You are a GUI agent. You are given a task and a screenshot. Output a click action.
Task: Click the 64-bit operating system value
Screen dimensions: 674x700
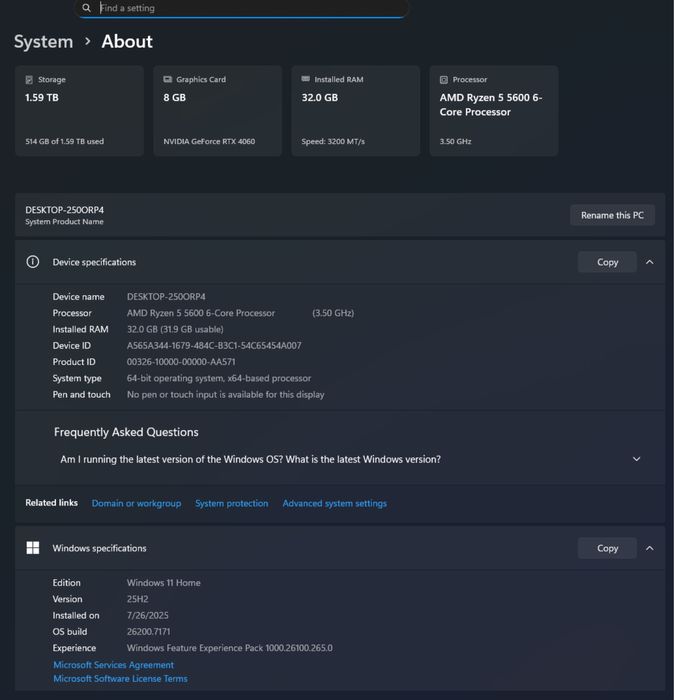(219, 378)
